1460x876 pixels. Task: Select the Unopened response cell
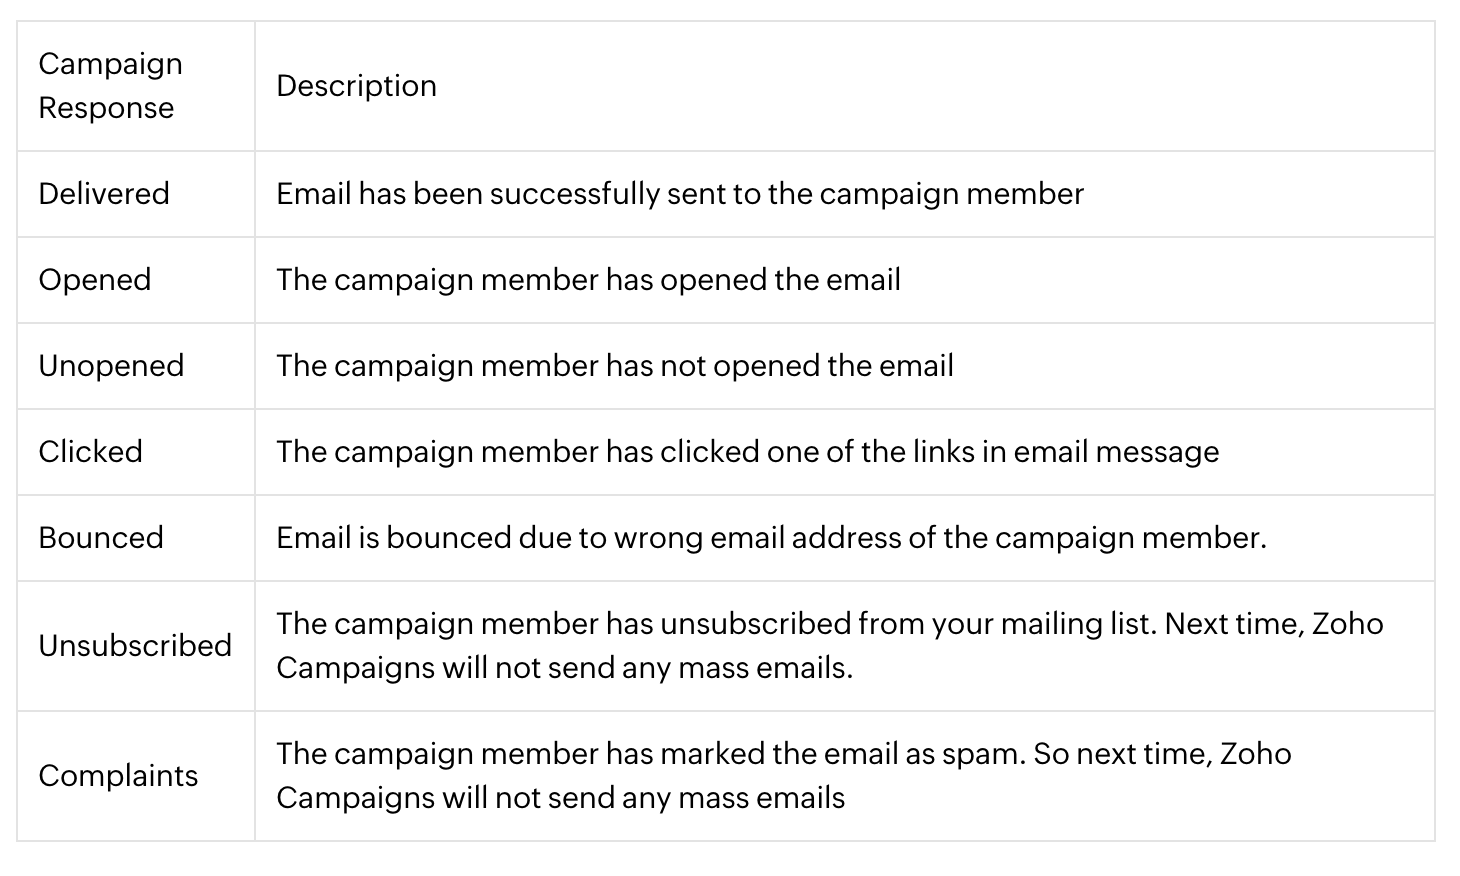[111, 366]
